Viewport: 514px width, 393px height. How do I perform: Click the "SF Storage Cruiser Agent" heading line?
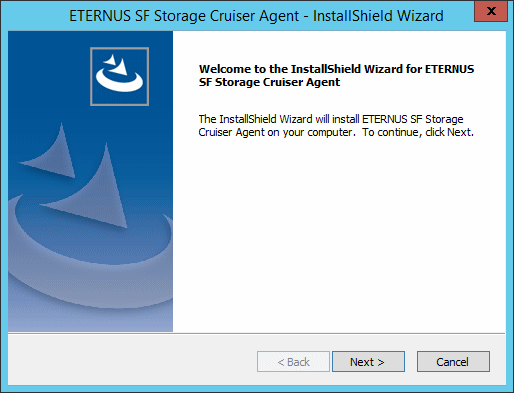269,82
